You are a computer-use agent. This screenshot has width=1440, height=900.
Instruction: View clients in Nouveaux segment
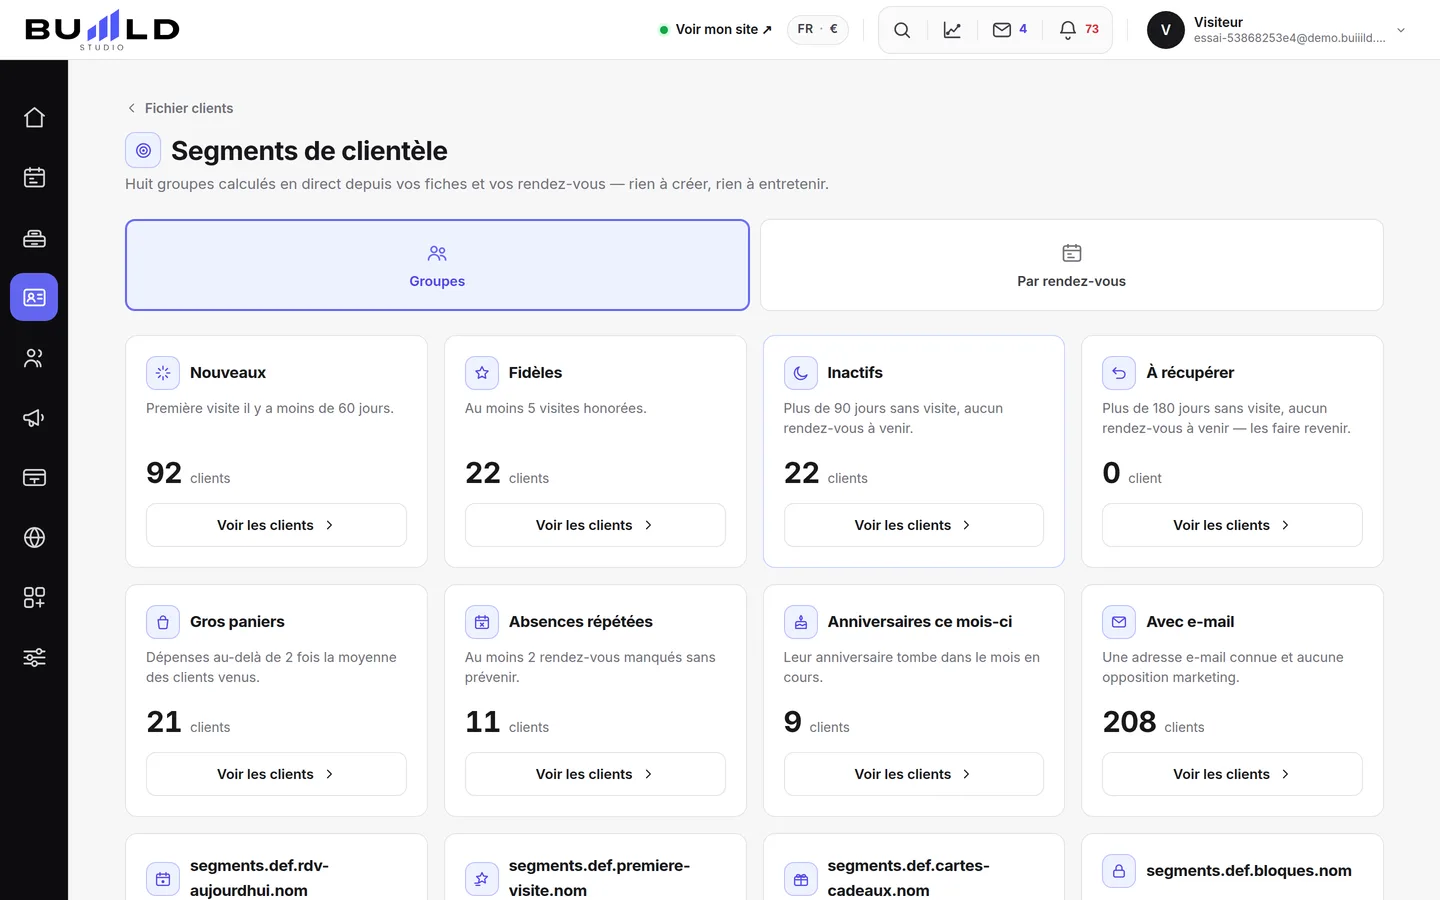(276, 525)
